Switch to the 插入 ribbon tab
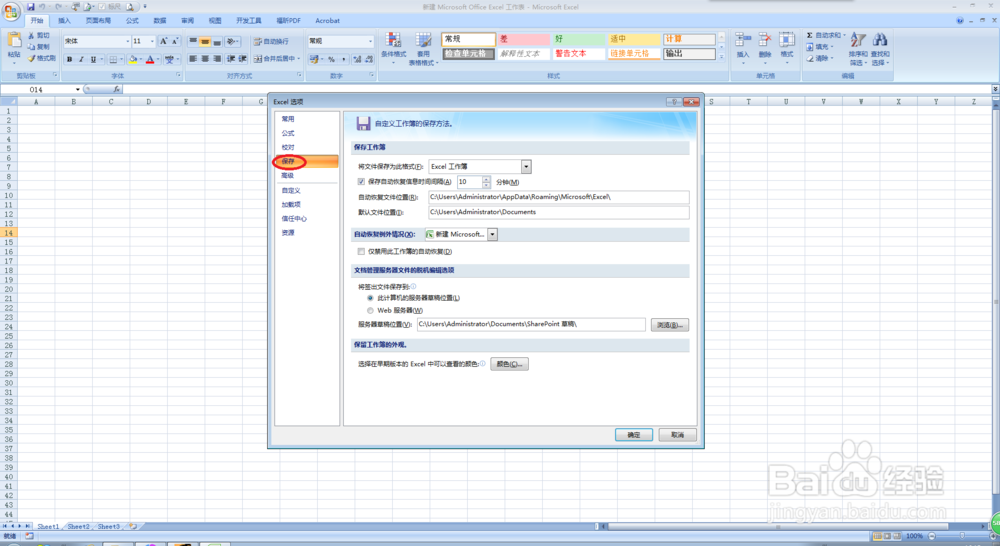Viewport: 1000px width, 546px height. coord(64,20)
